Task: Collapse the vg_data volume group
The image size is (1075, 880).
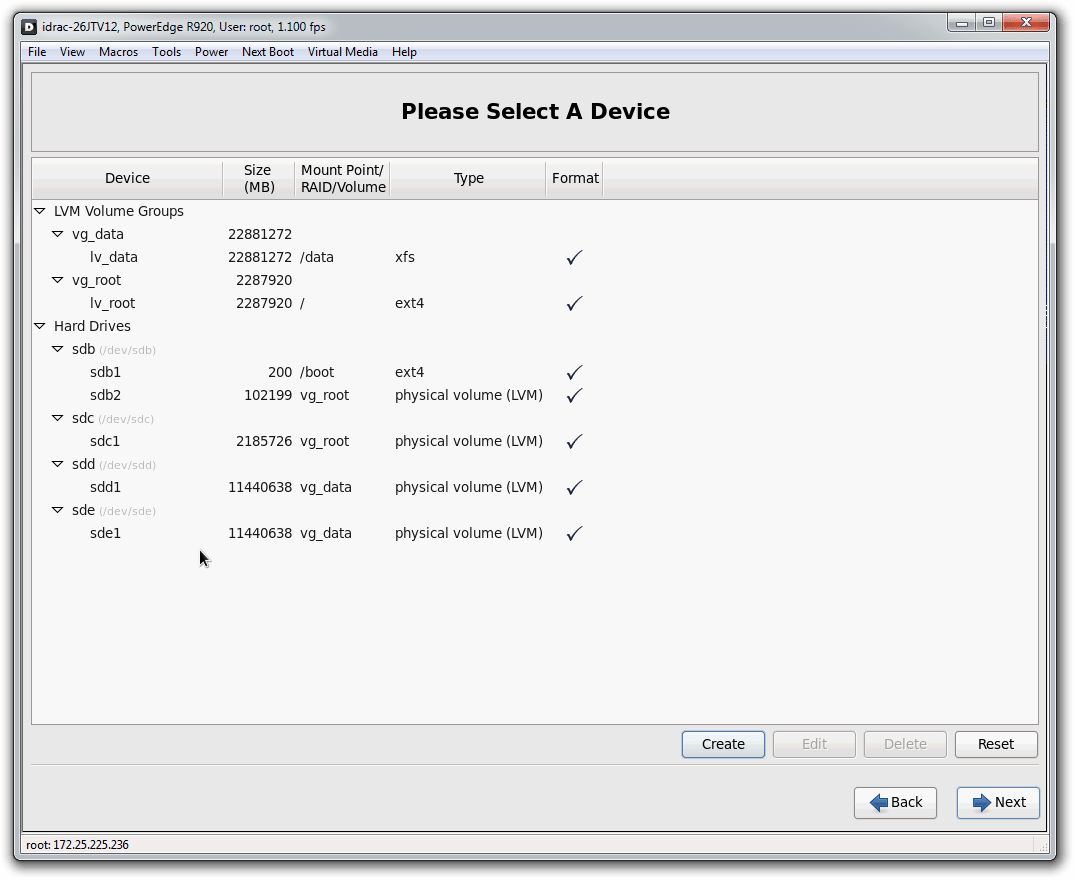Action: coord(58,235)
